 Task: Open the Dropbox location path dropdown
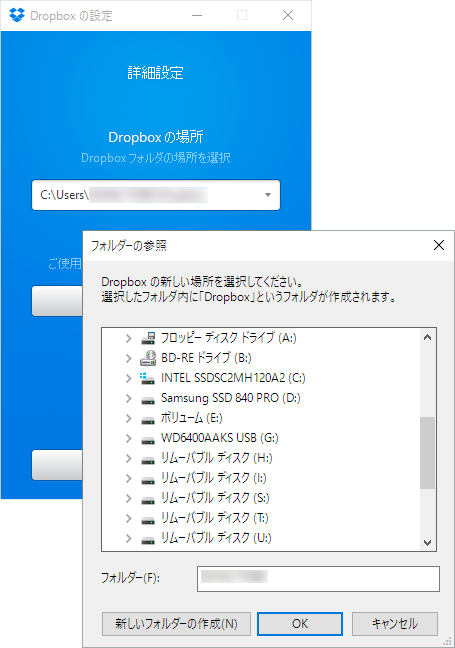(x=268, y=195)
